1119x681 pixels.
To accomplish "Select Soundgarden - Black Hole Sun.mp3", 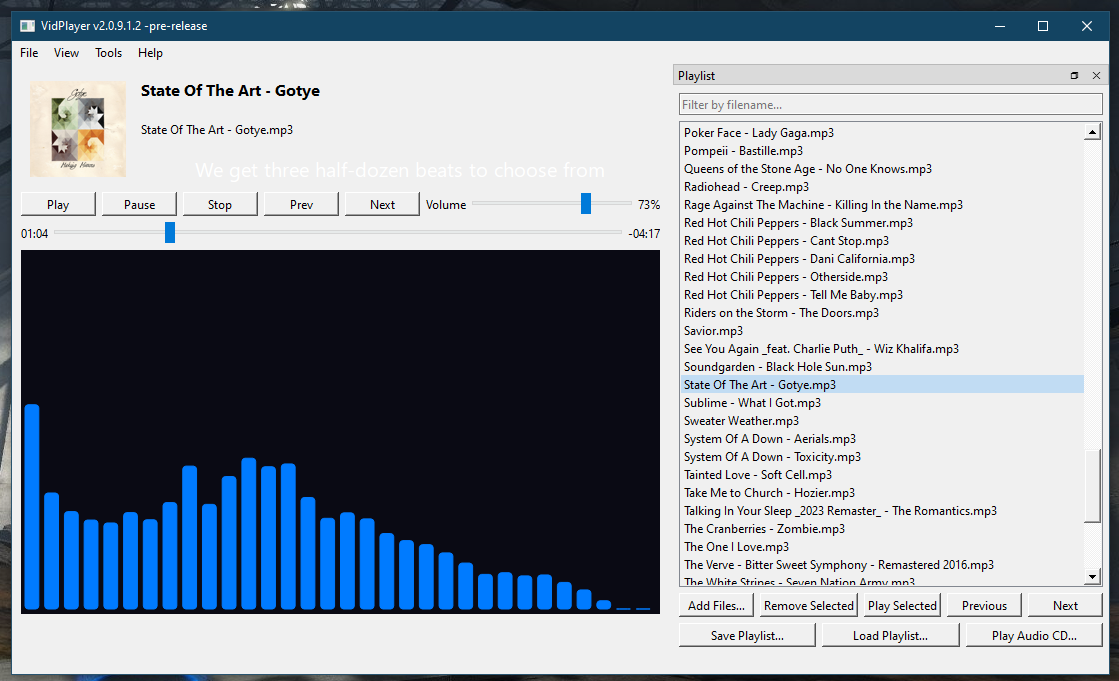I will click(882, 367).
